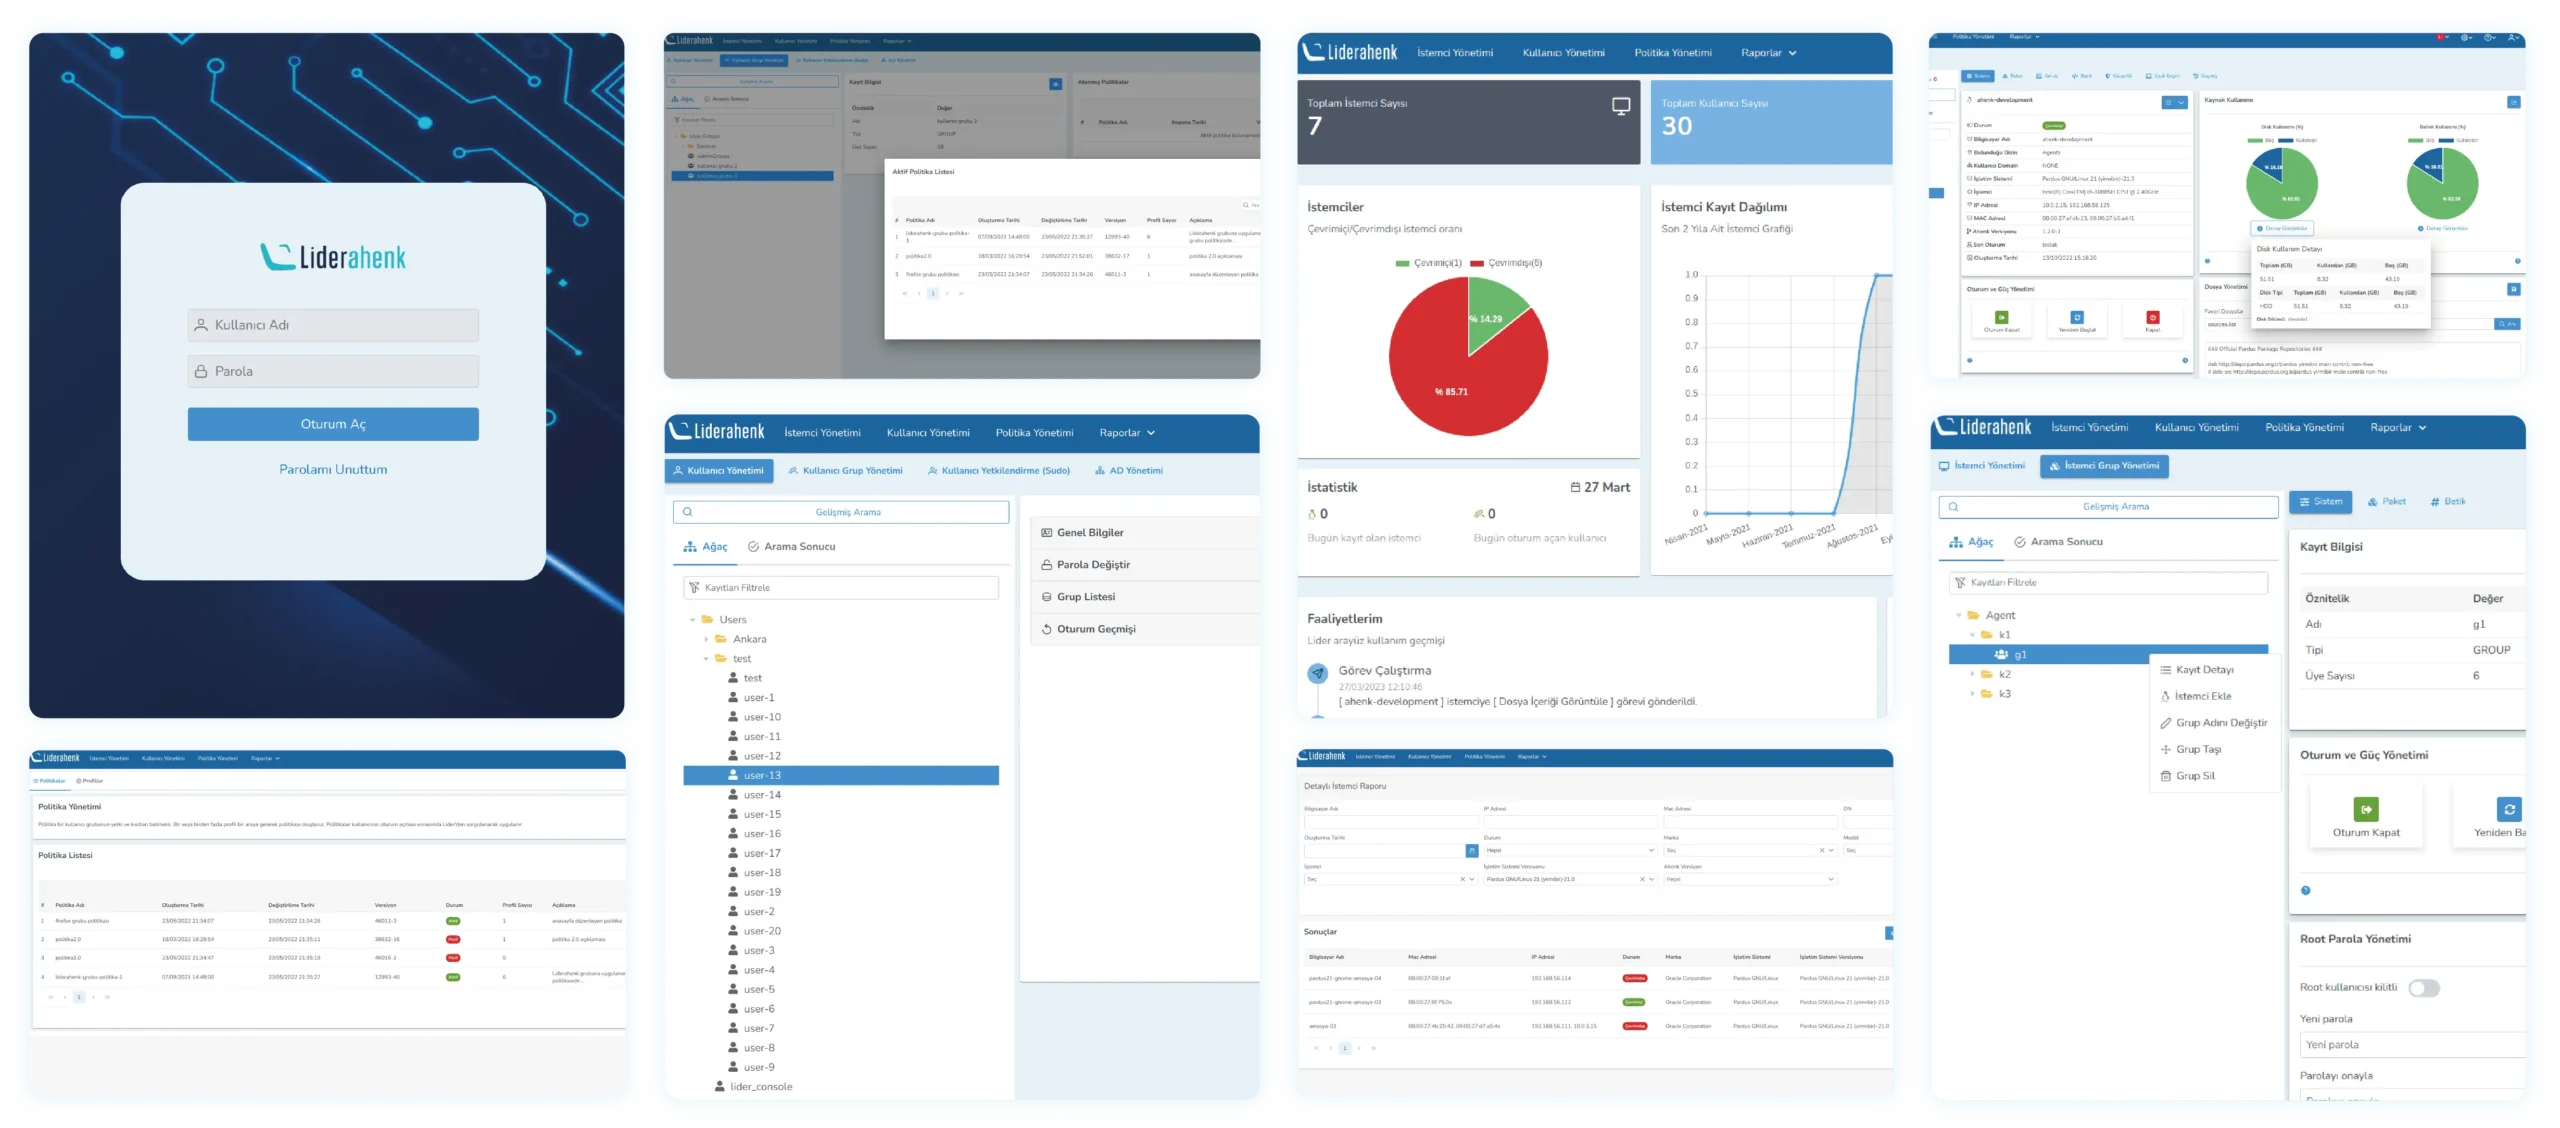Open Raporlar dropdown on client group management screen

pyautogui.click(x=2398, y=428)
